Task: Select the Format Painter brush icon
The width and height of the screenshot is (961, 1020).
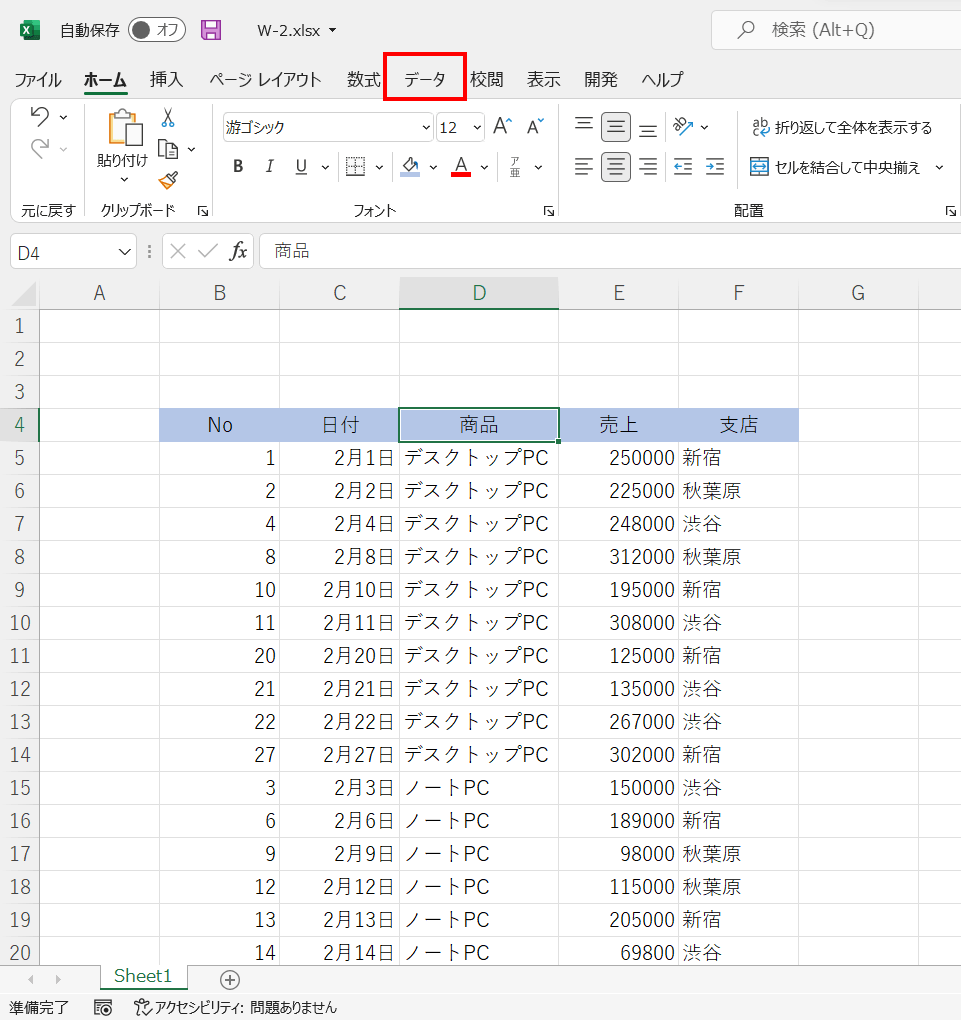Action: 168,180
